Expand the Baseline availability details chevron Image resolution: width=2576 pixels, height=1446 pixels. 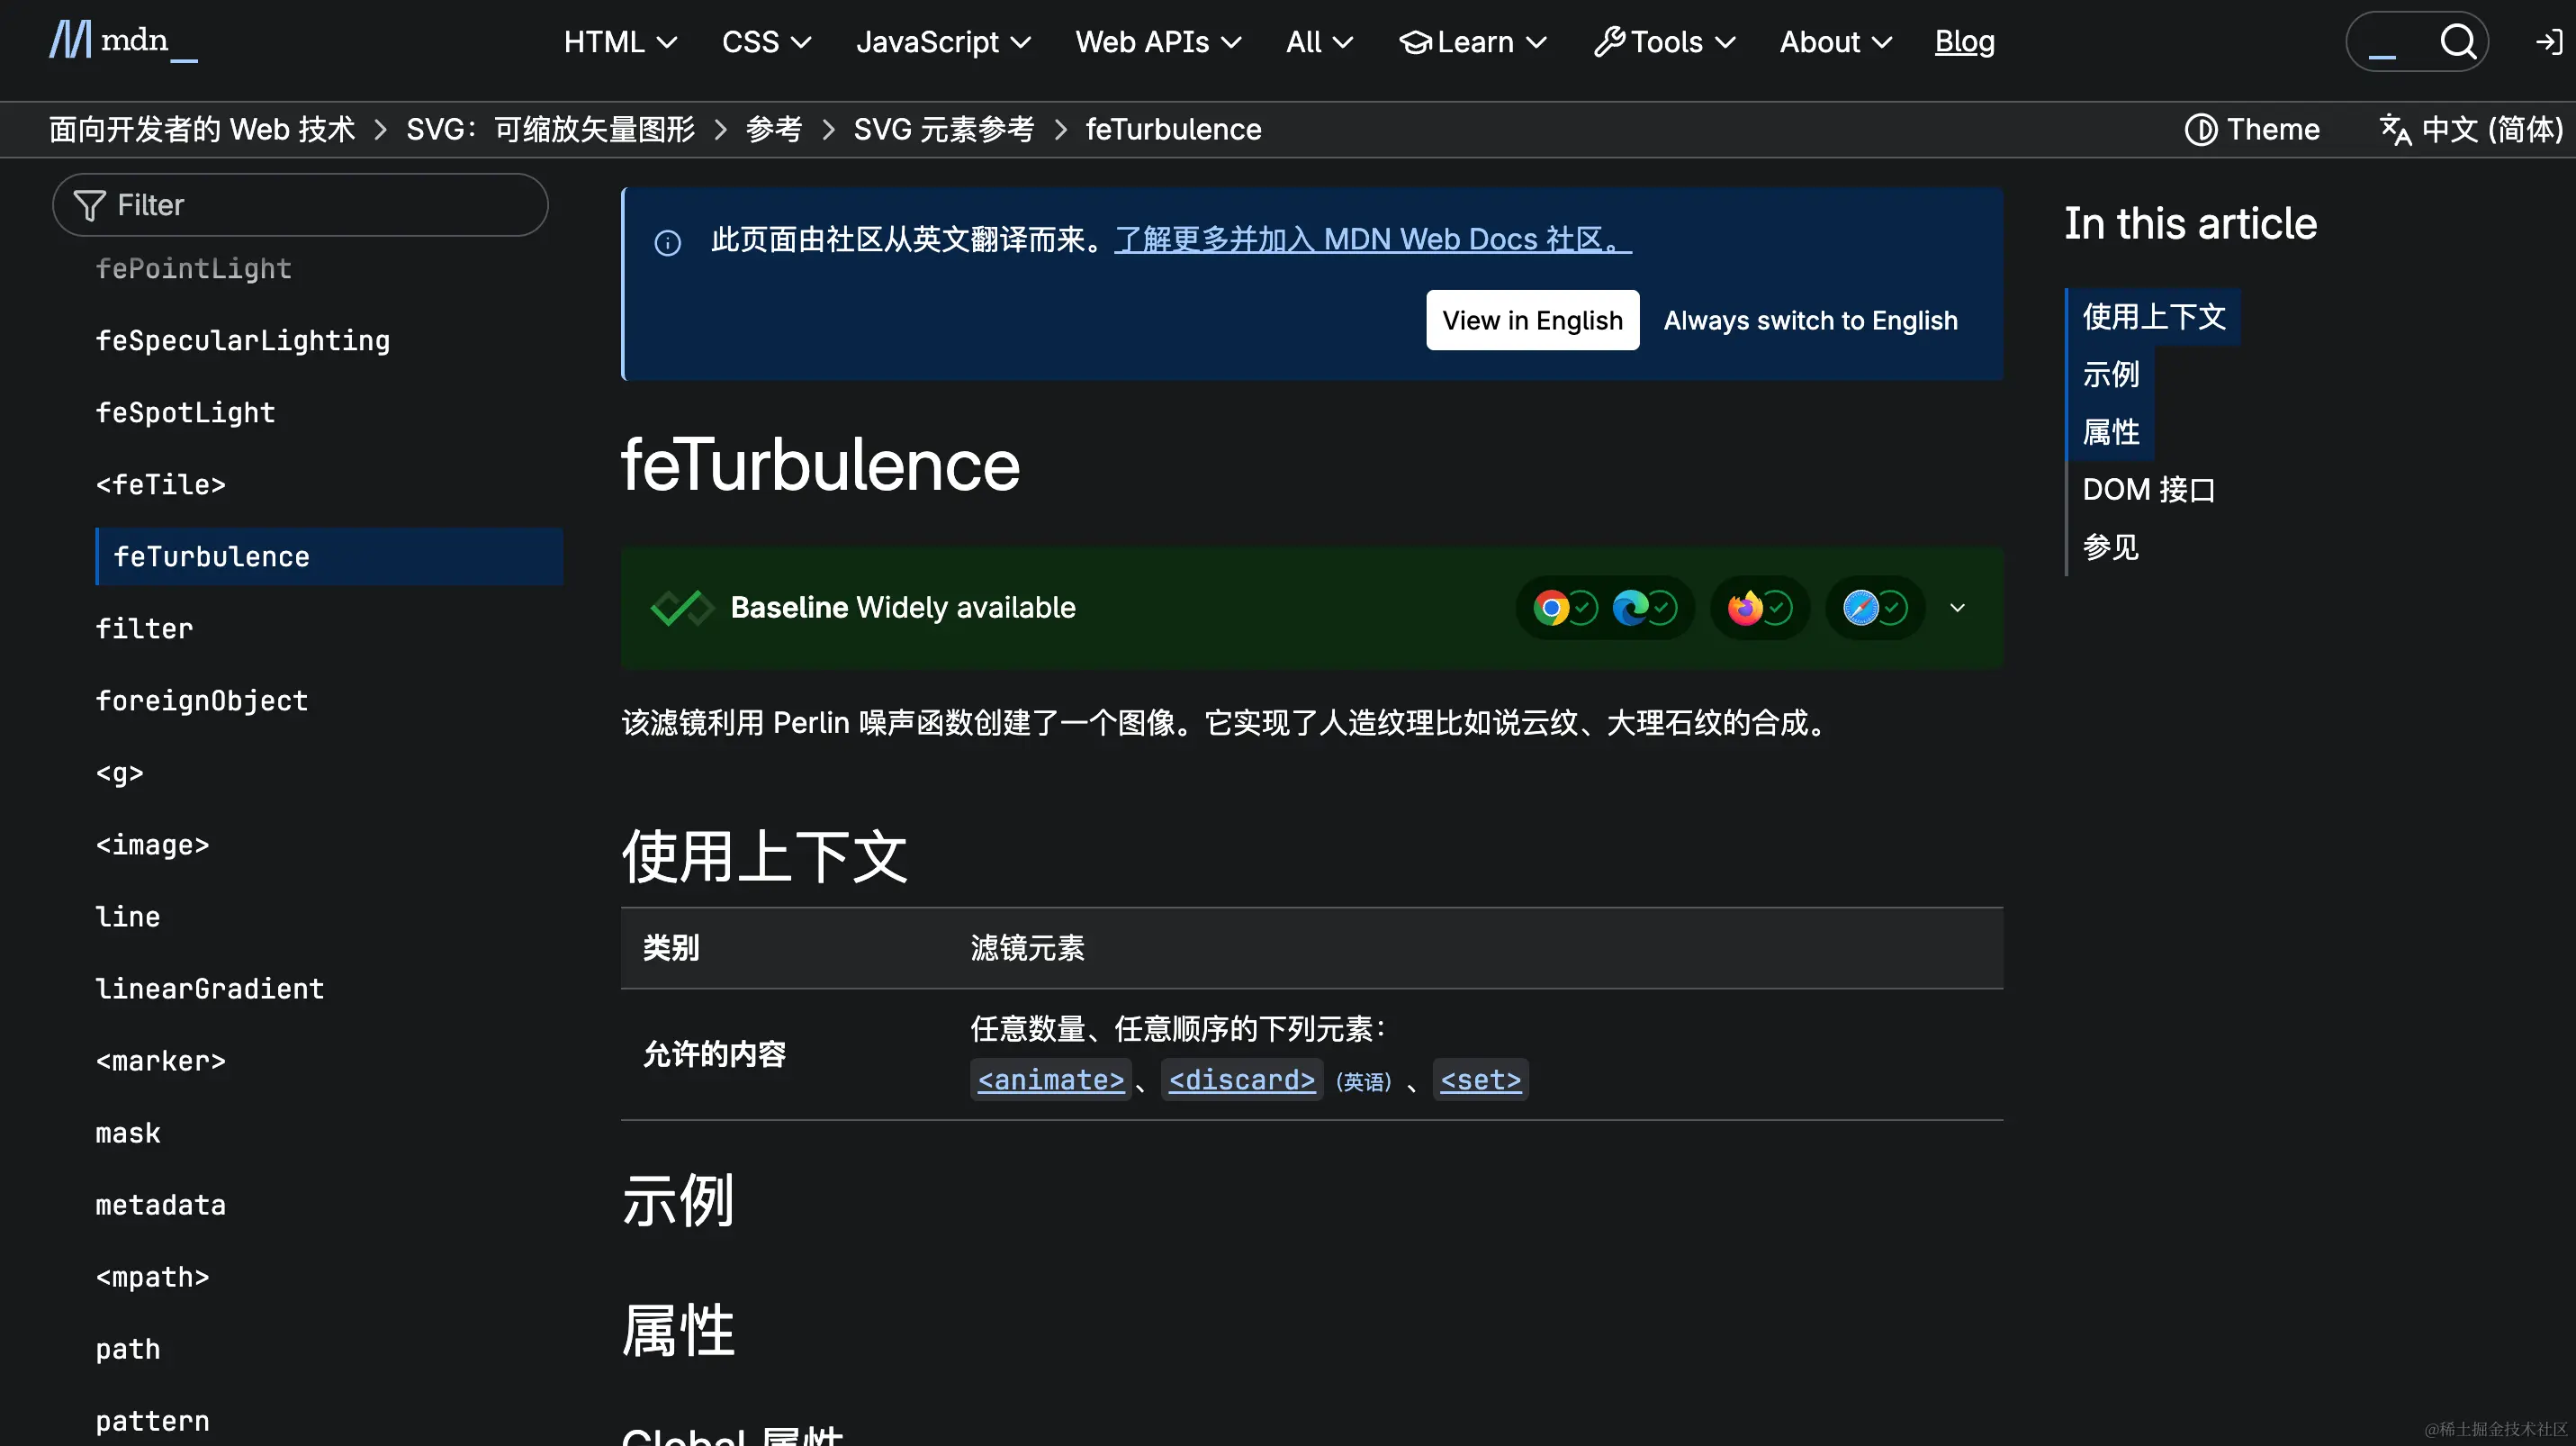coord(1957,607)
